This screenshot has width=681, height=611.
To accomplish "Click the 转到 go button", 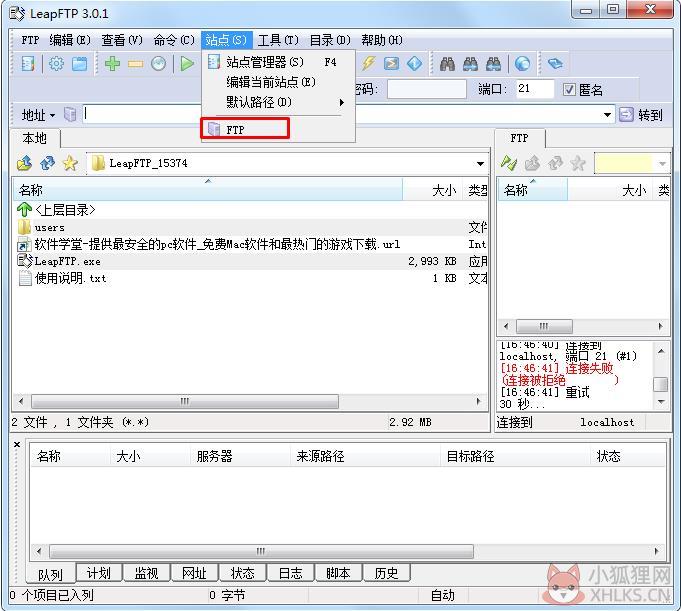I will tap(641, 115).
